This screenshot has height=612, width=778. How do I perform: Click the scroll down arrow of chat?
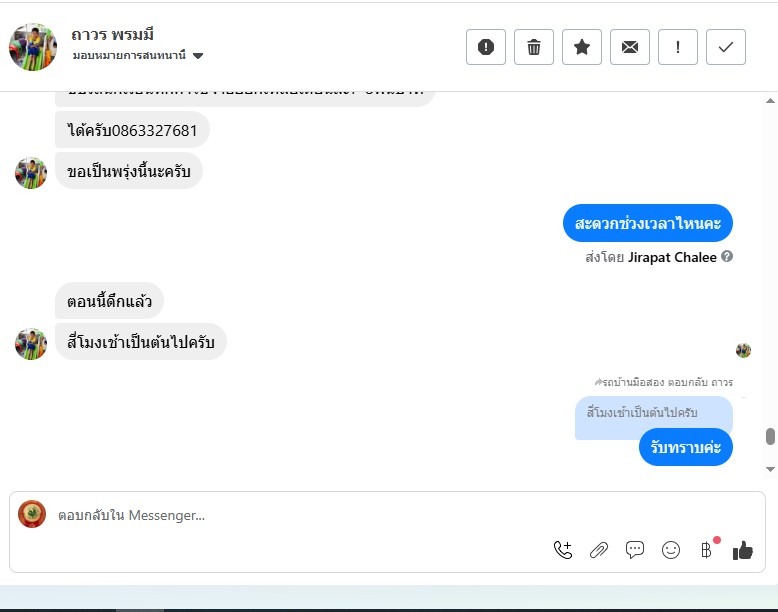coord(770,469)
